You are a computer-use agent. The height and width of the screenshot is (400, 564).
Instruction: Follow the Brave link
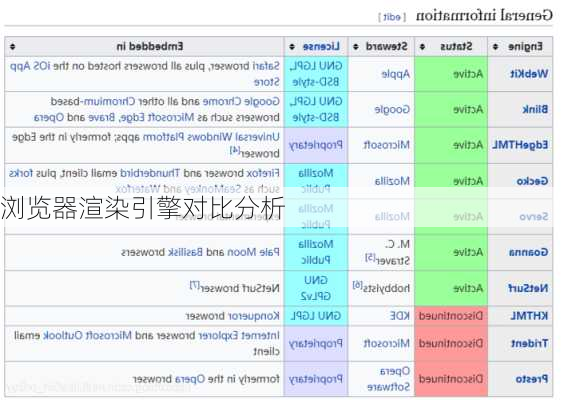click(x=101, y=117)
